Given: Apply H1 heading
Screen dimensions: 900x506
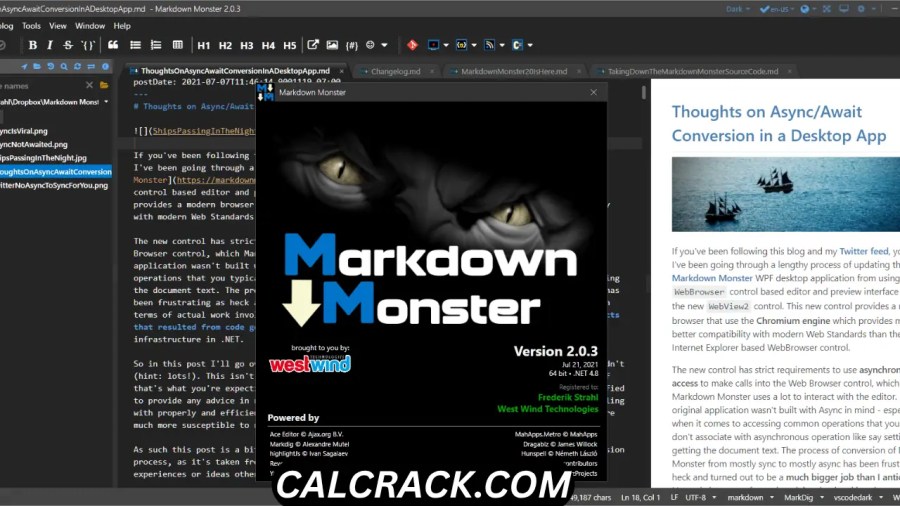Looking at the screenshot, I should (x=204, y=45).
